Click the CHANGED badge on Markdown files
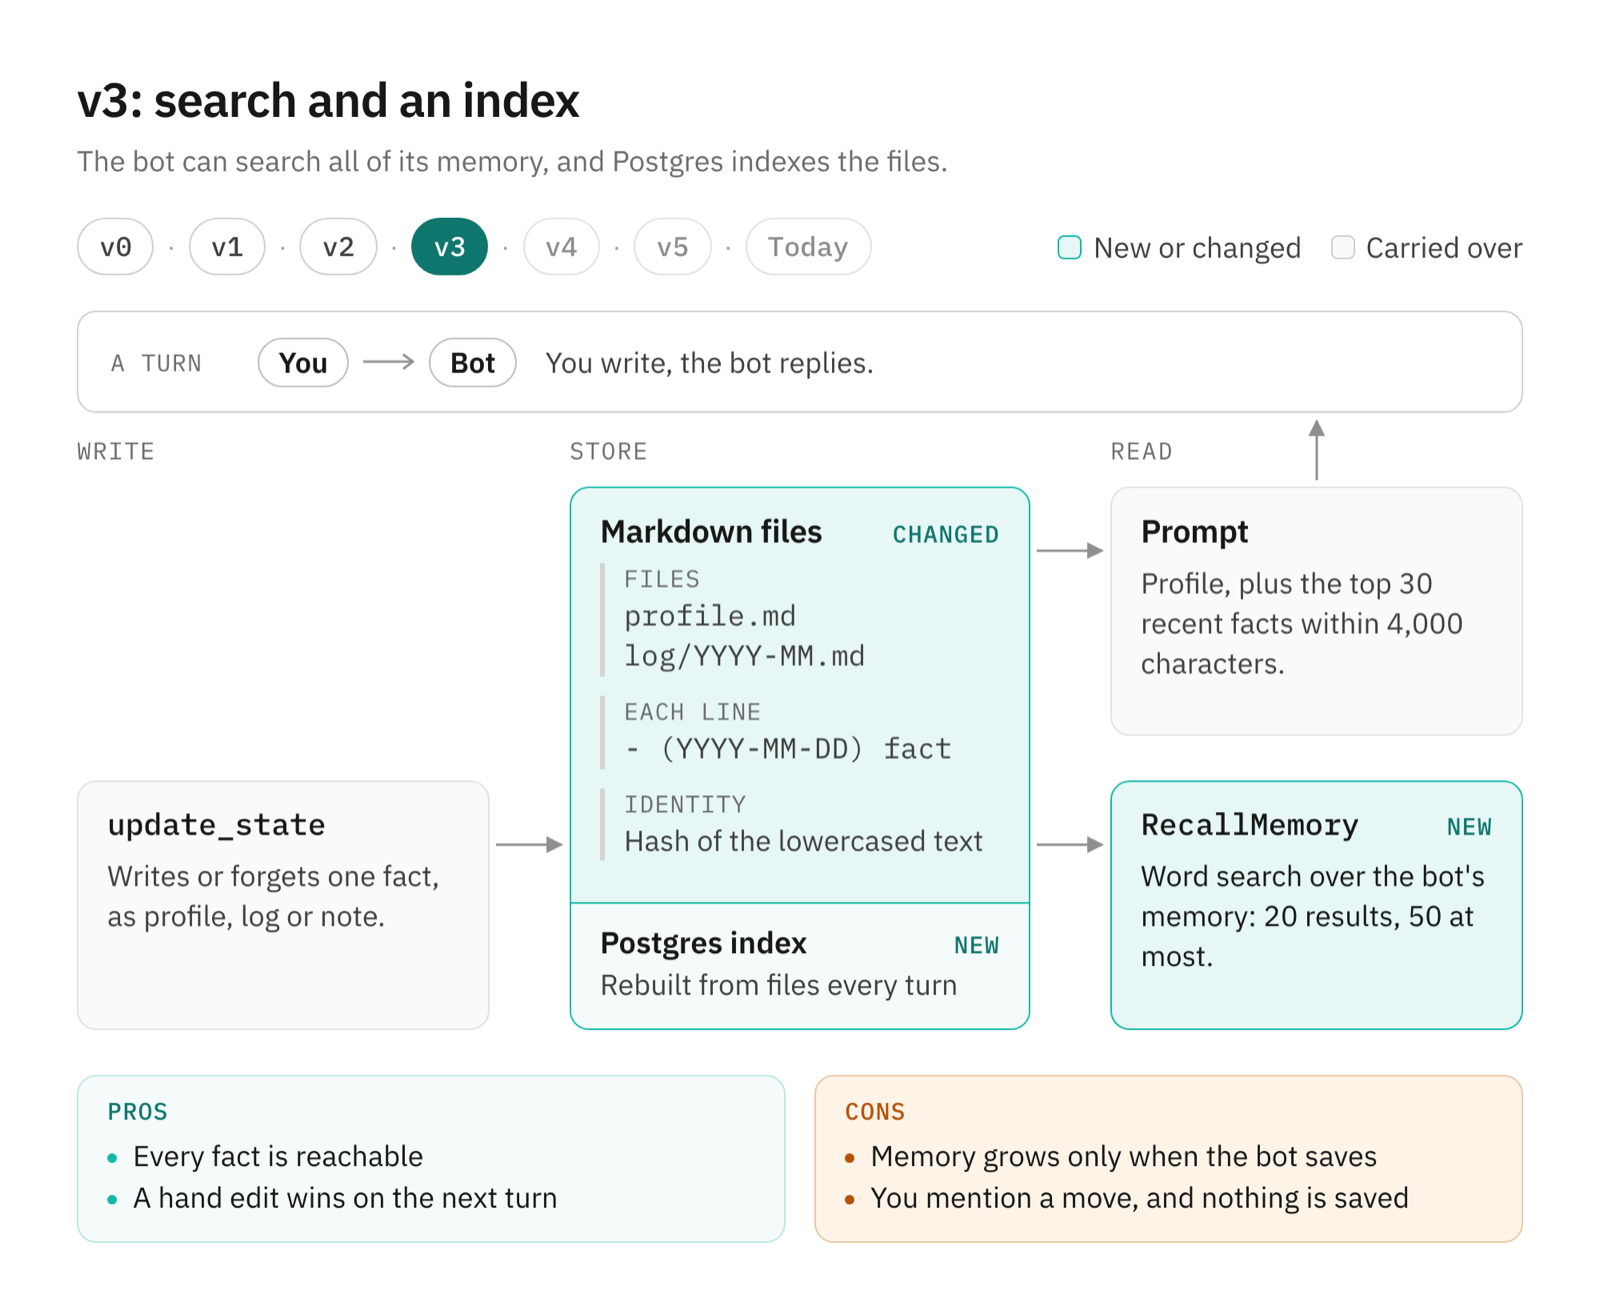1600x1315 pixels. (x=945, y=535)
